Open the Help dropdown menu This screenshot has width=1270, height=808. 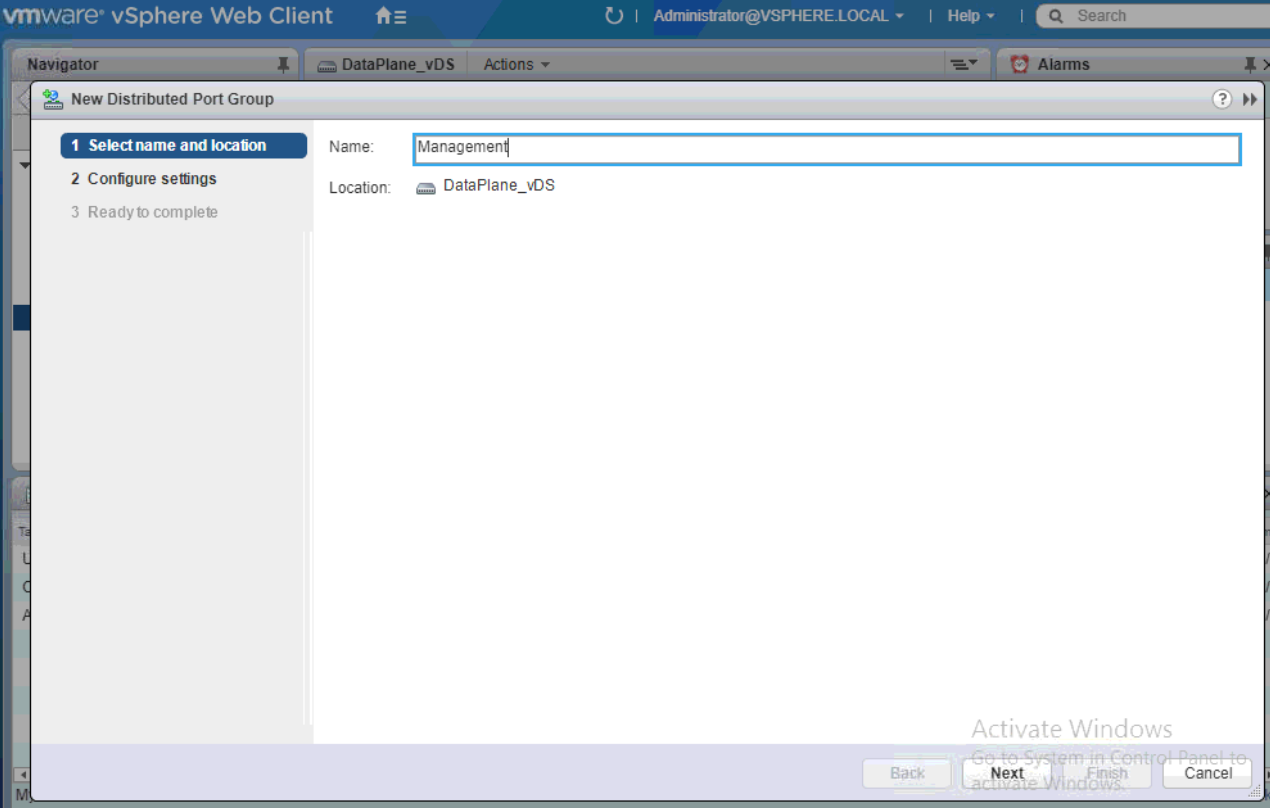click(x=971, y=16)
